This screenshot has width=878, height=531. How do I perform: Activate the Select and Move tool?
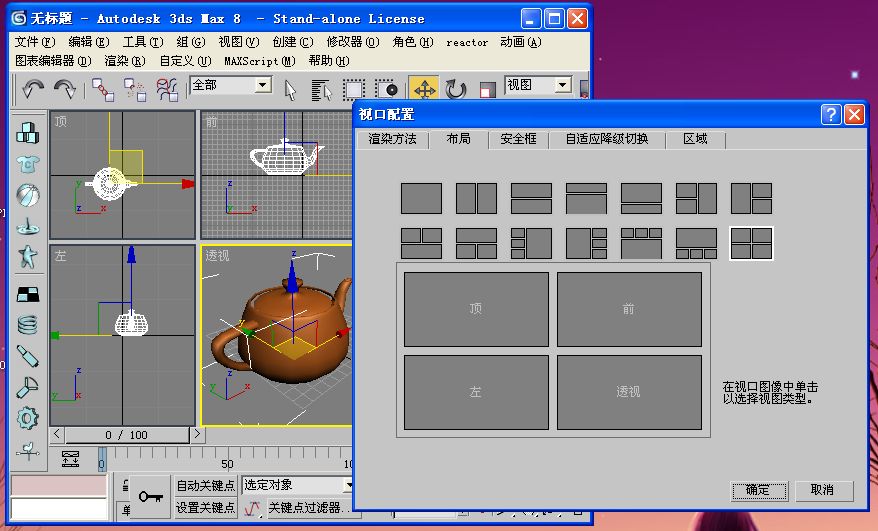click(424, 90)
